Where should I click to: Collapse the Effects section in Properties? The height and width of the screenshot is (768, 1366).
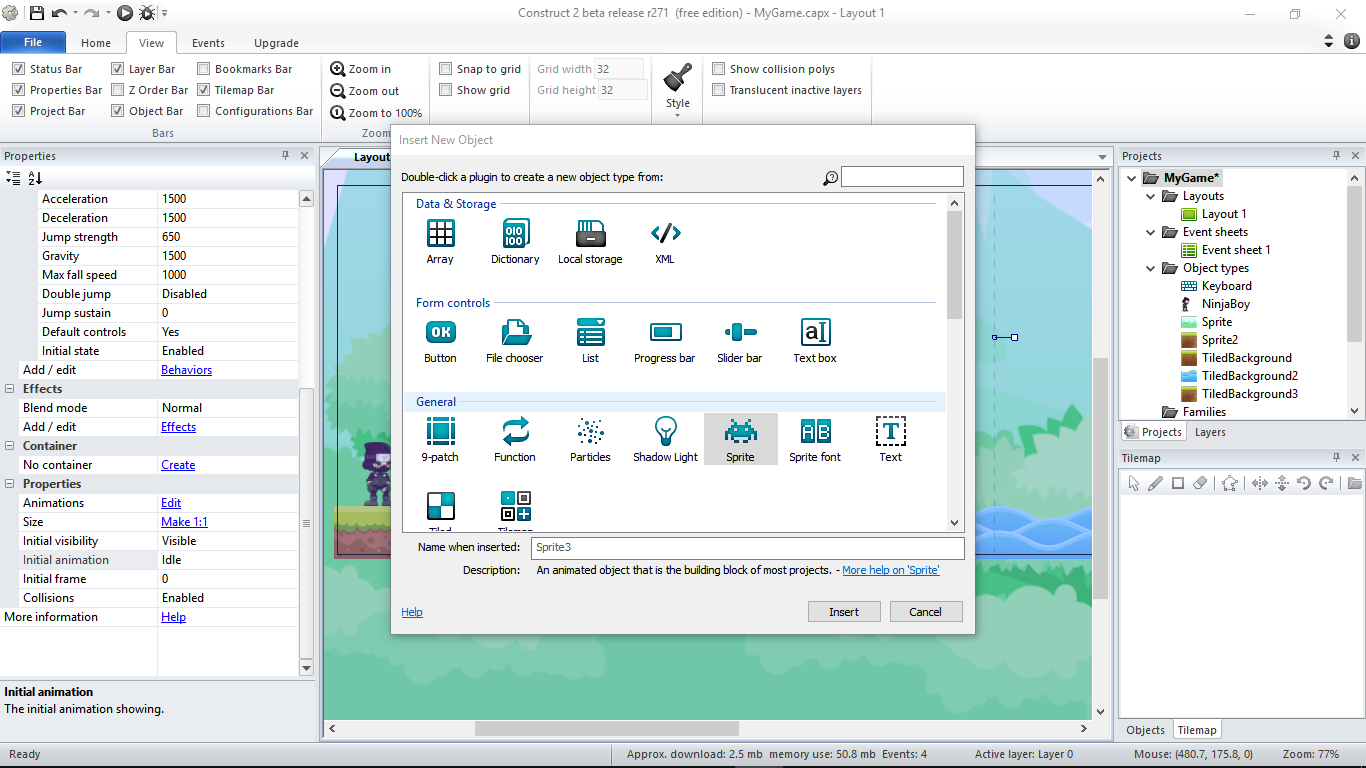[10, 389]
